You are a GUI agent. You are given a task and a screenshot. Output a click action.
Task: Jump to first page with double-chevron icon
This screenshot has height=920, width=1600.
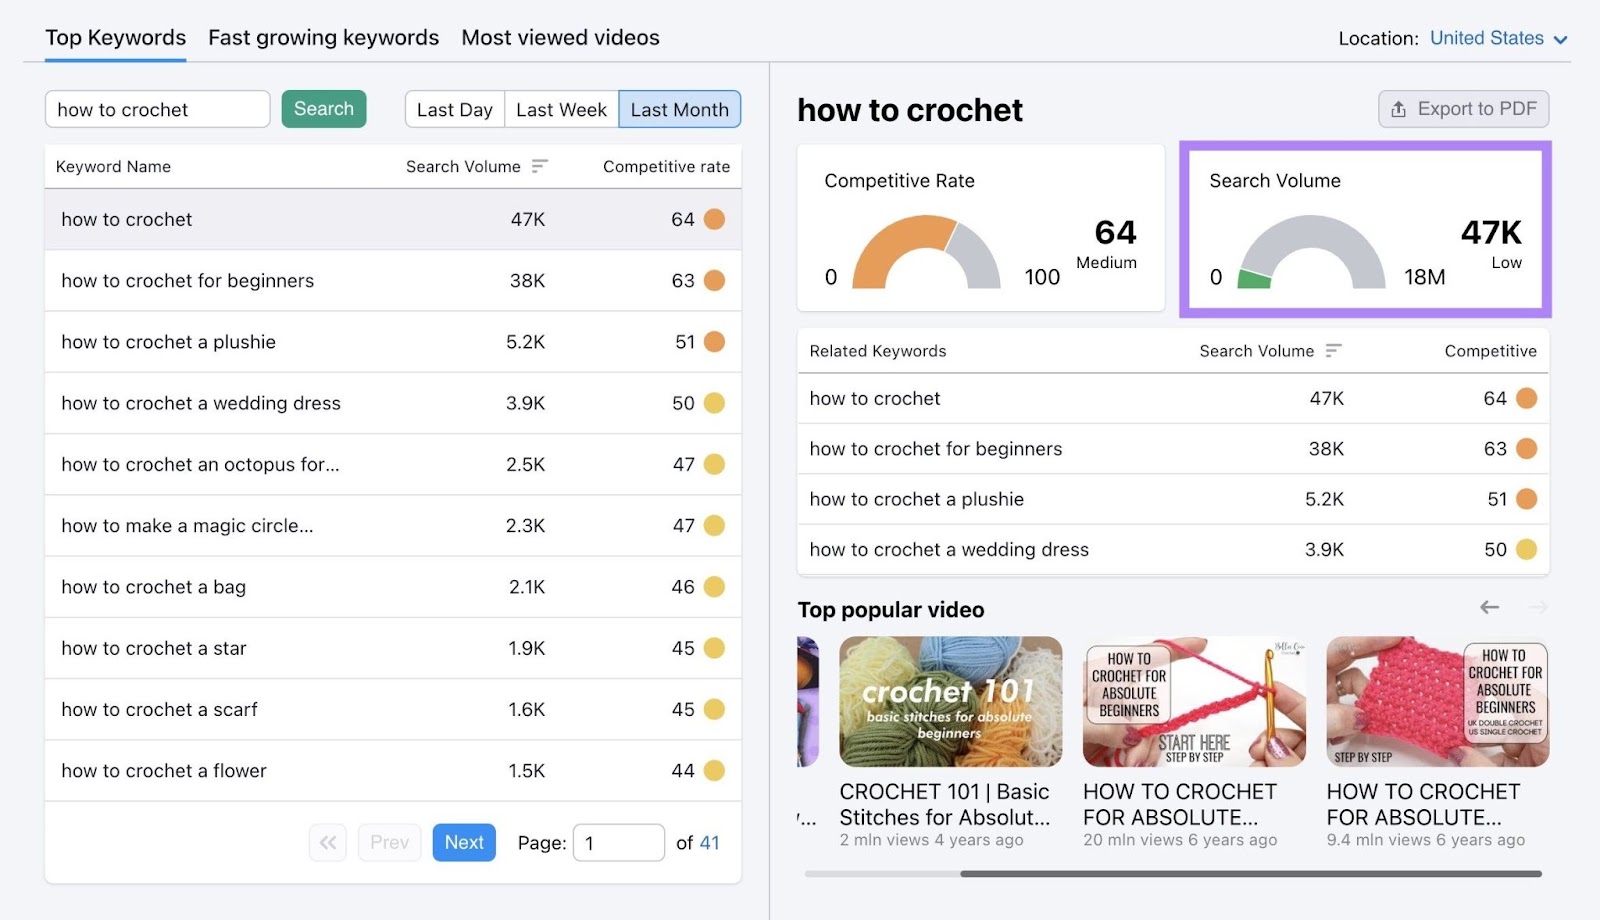click(x=328, y=843)
